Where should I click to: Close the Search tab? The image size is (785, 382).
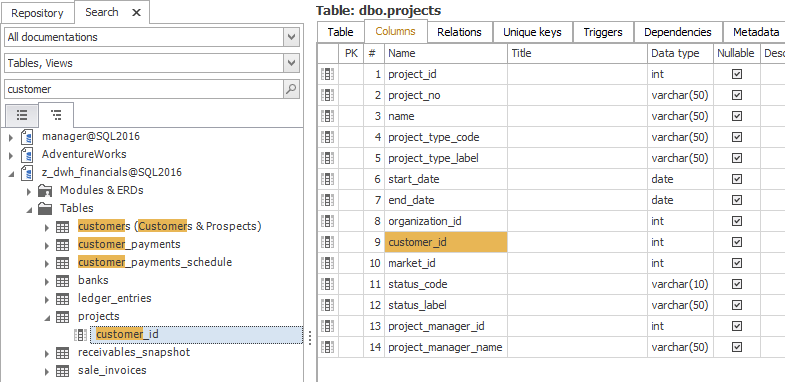136,13
